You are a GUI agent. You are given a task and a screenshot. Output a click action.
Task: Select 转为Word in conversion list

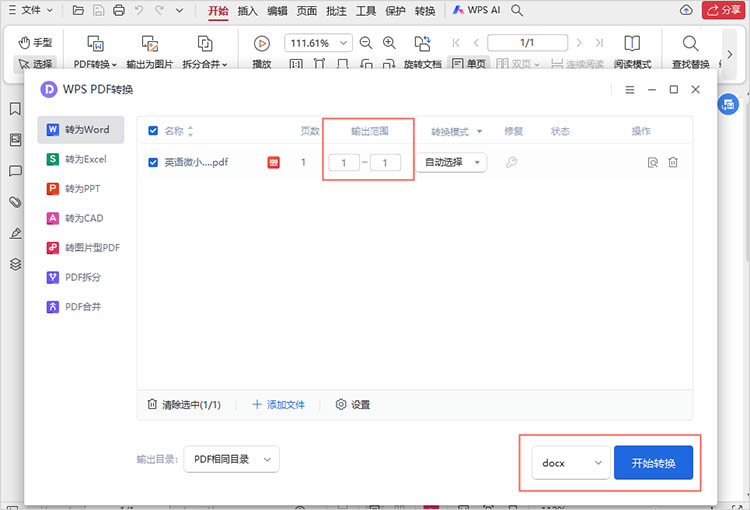80,130
